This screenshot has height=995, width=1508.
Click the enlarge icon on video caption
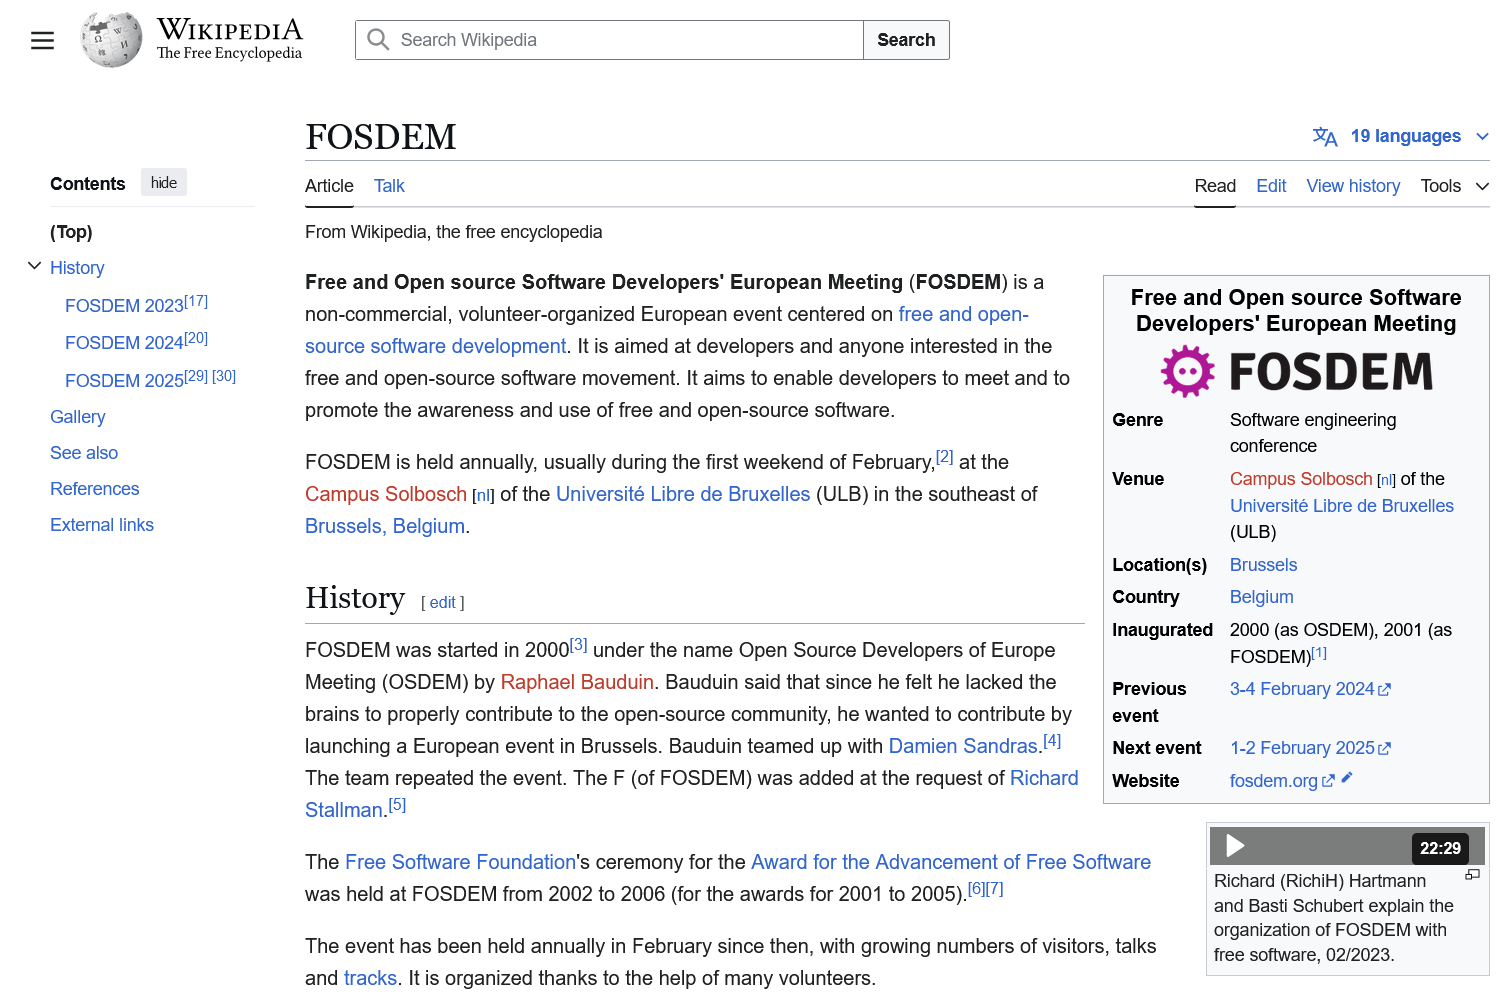coord(1472,875)
